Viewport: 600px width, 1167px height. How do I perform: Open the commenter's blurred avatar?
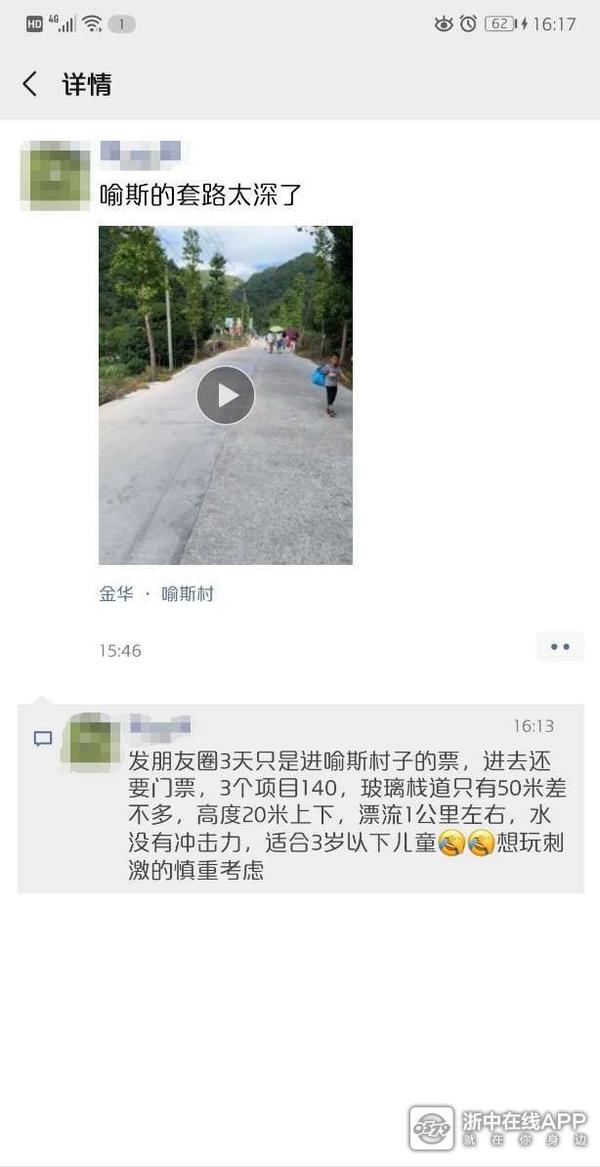pyautogui.click(x=91, y=742)
